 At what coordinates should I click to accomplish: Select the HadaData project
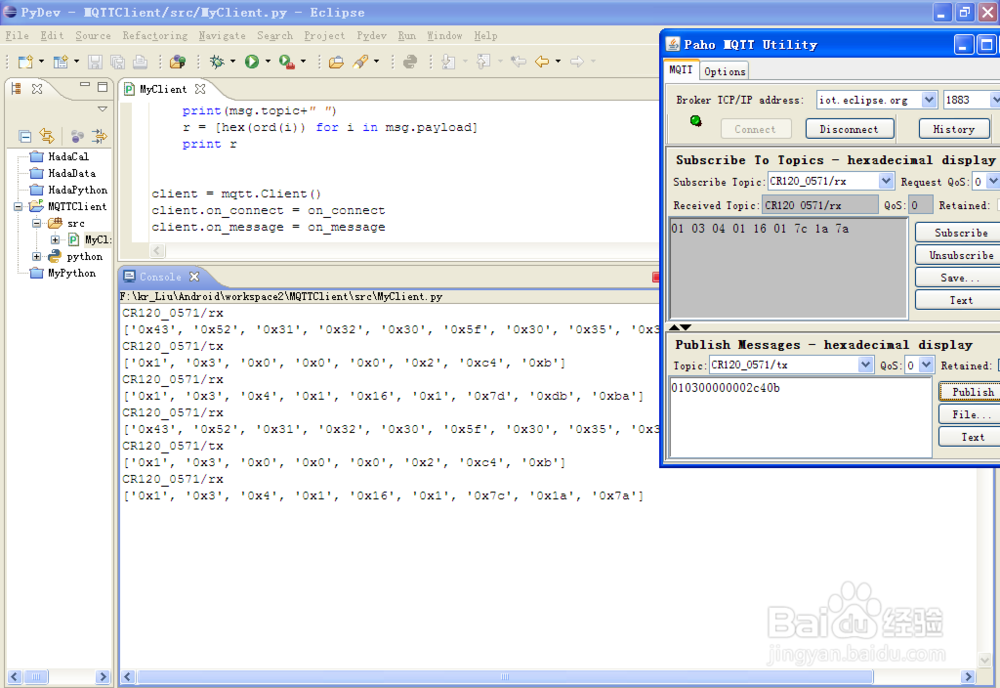click(x=64, y=173)
